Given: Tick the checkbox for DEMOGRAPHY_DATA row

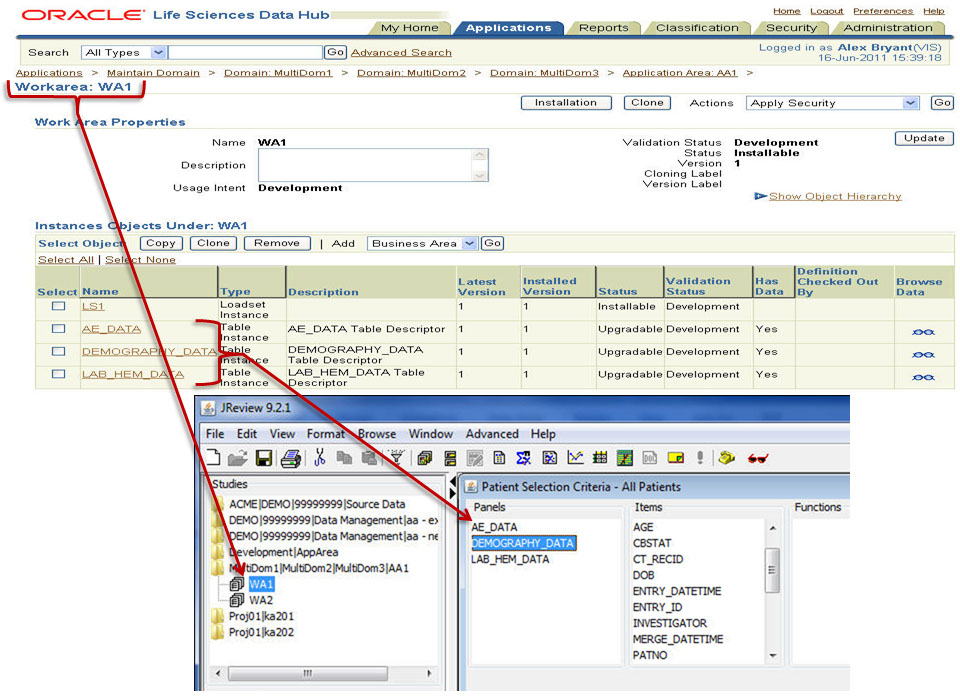Looking at the screenshot, I should 58,351.
